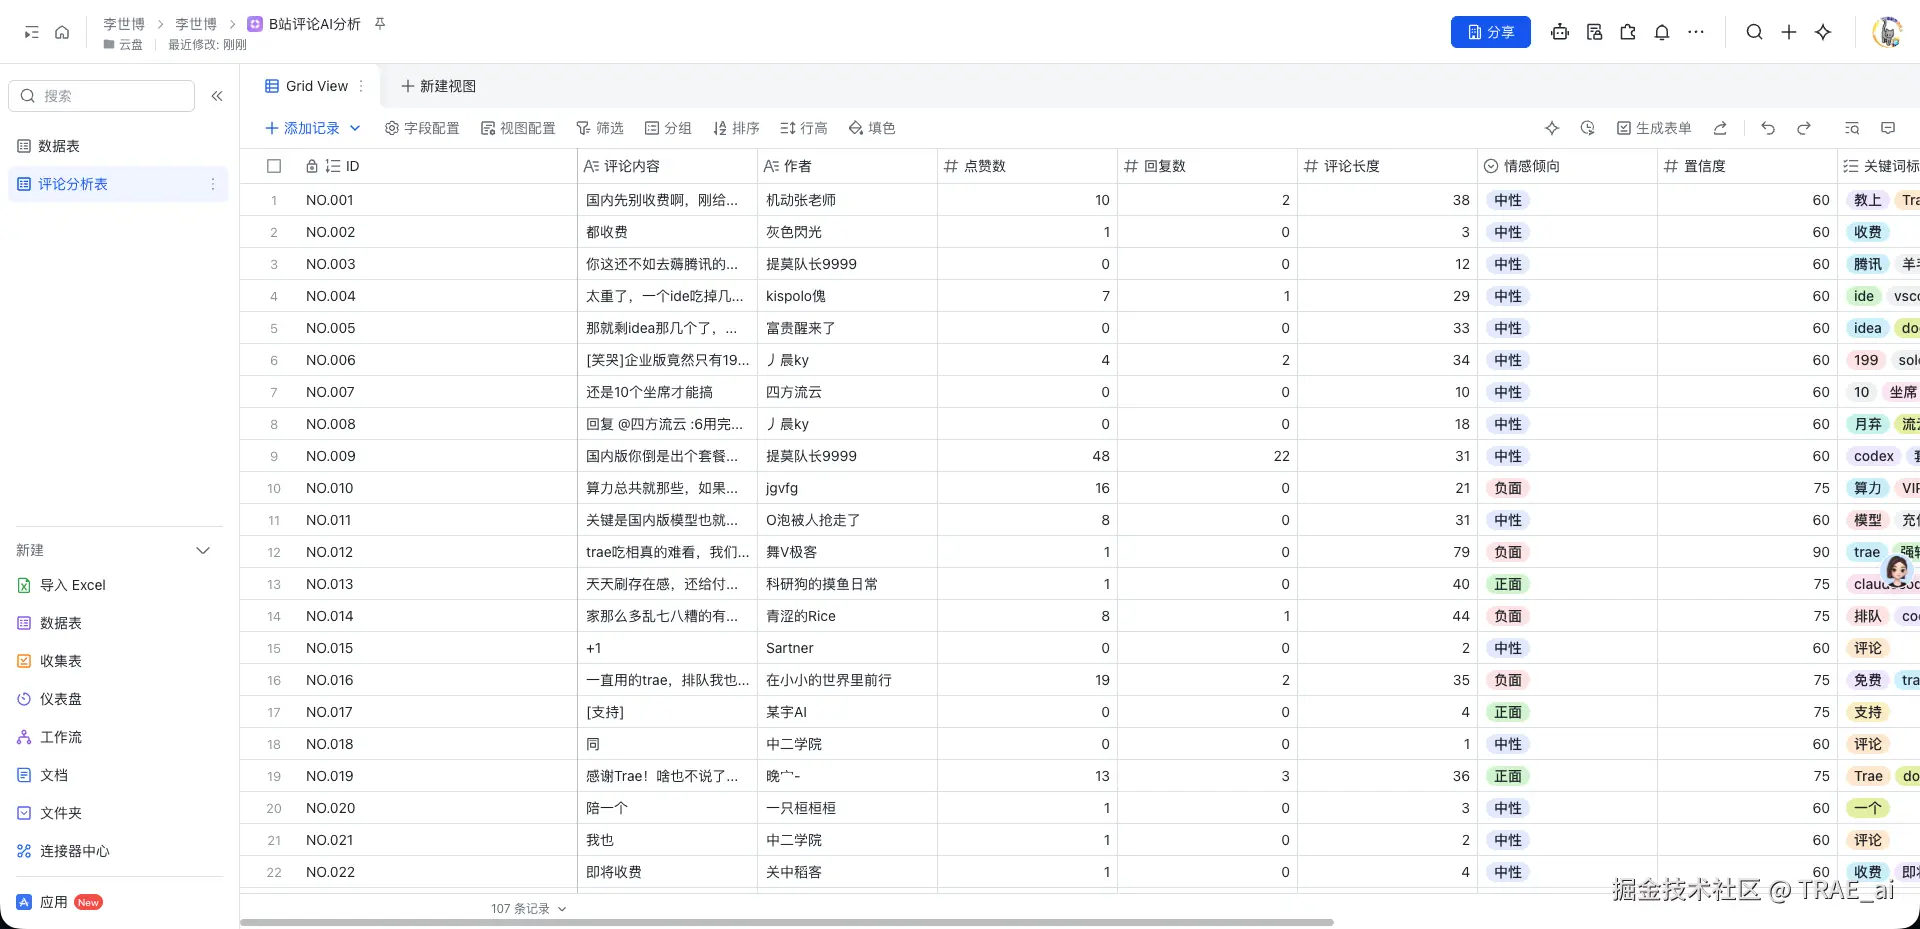
Task: Pin the B站评论AI分析 document
Action: (x=380, y=23)
